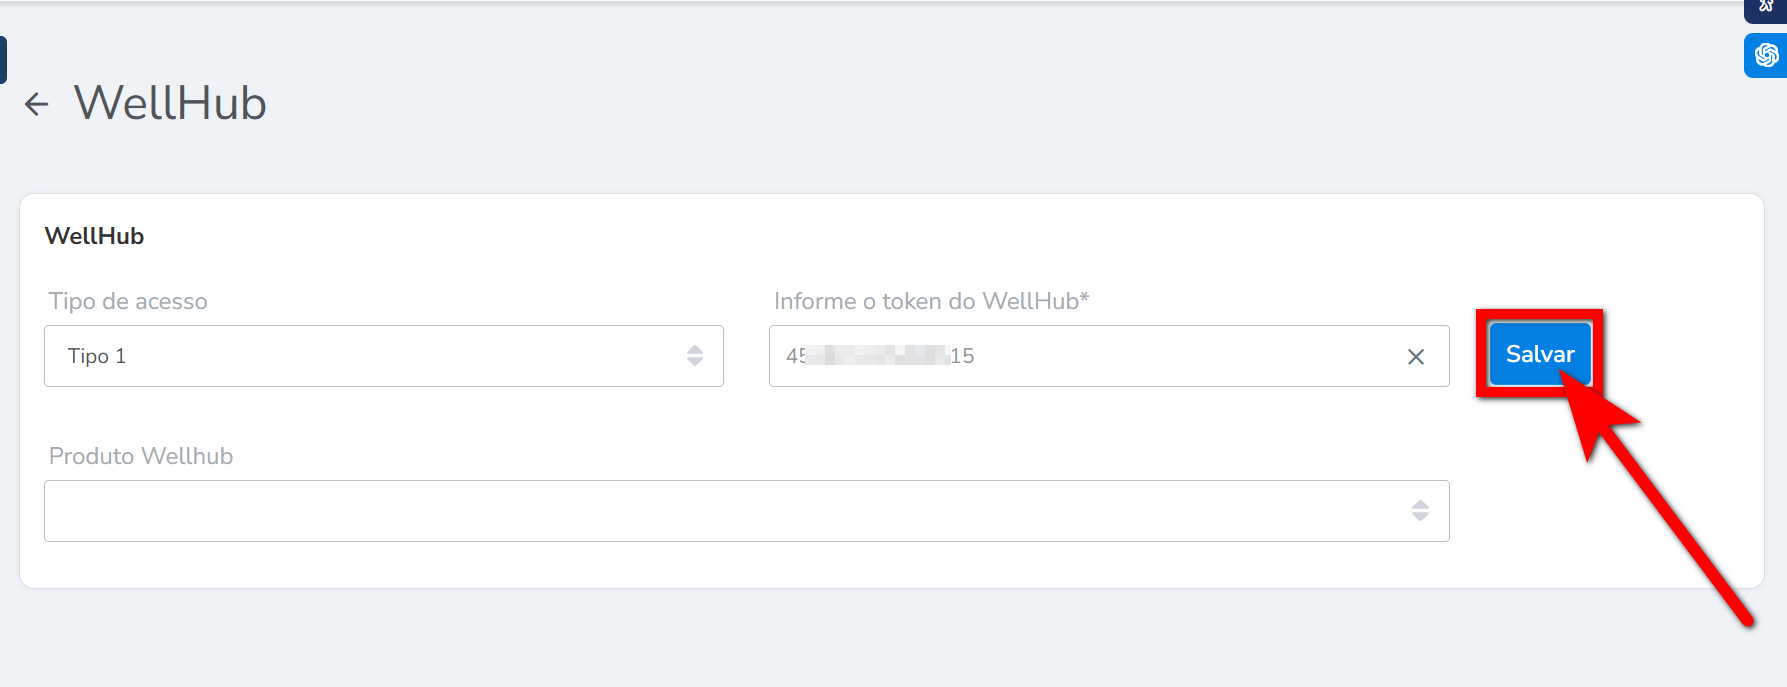Open the ChatGPT assistant icon button
Image resolution: width=1787 pixels, height=687 pixels.
1766,55
